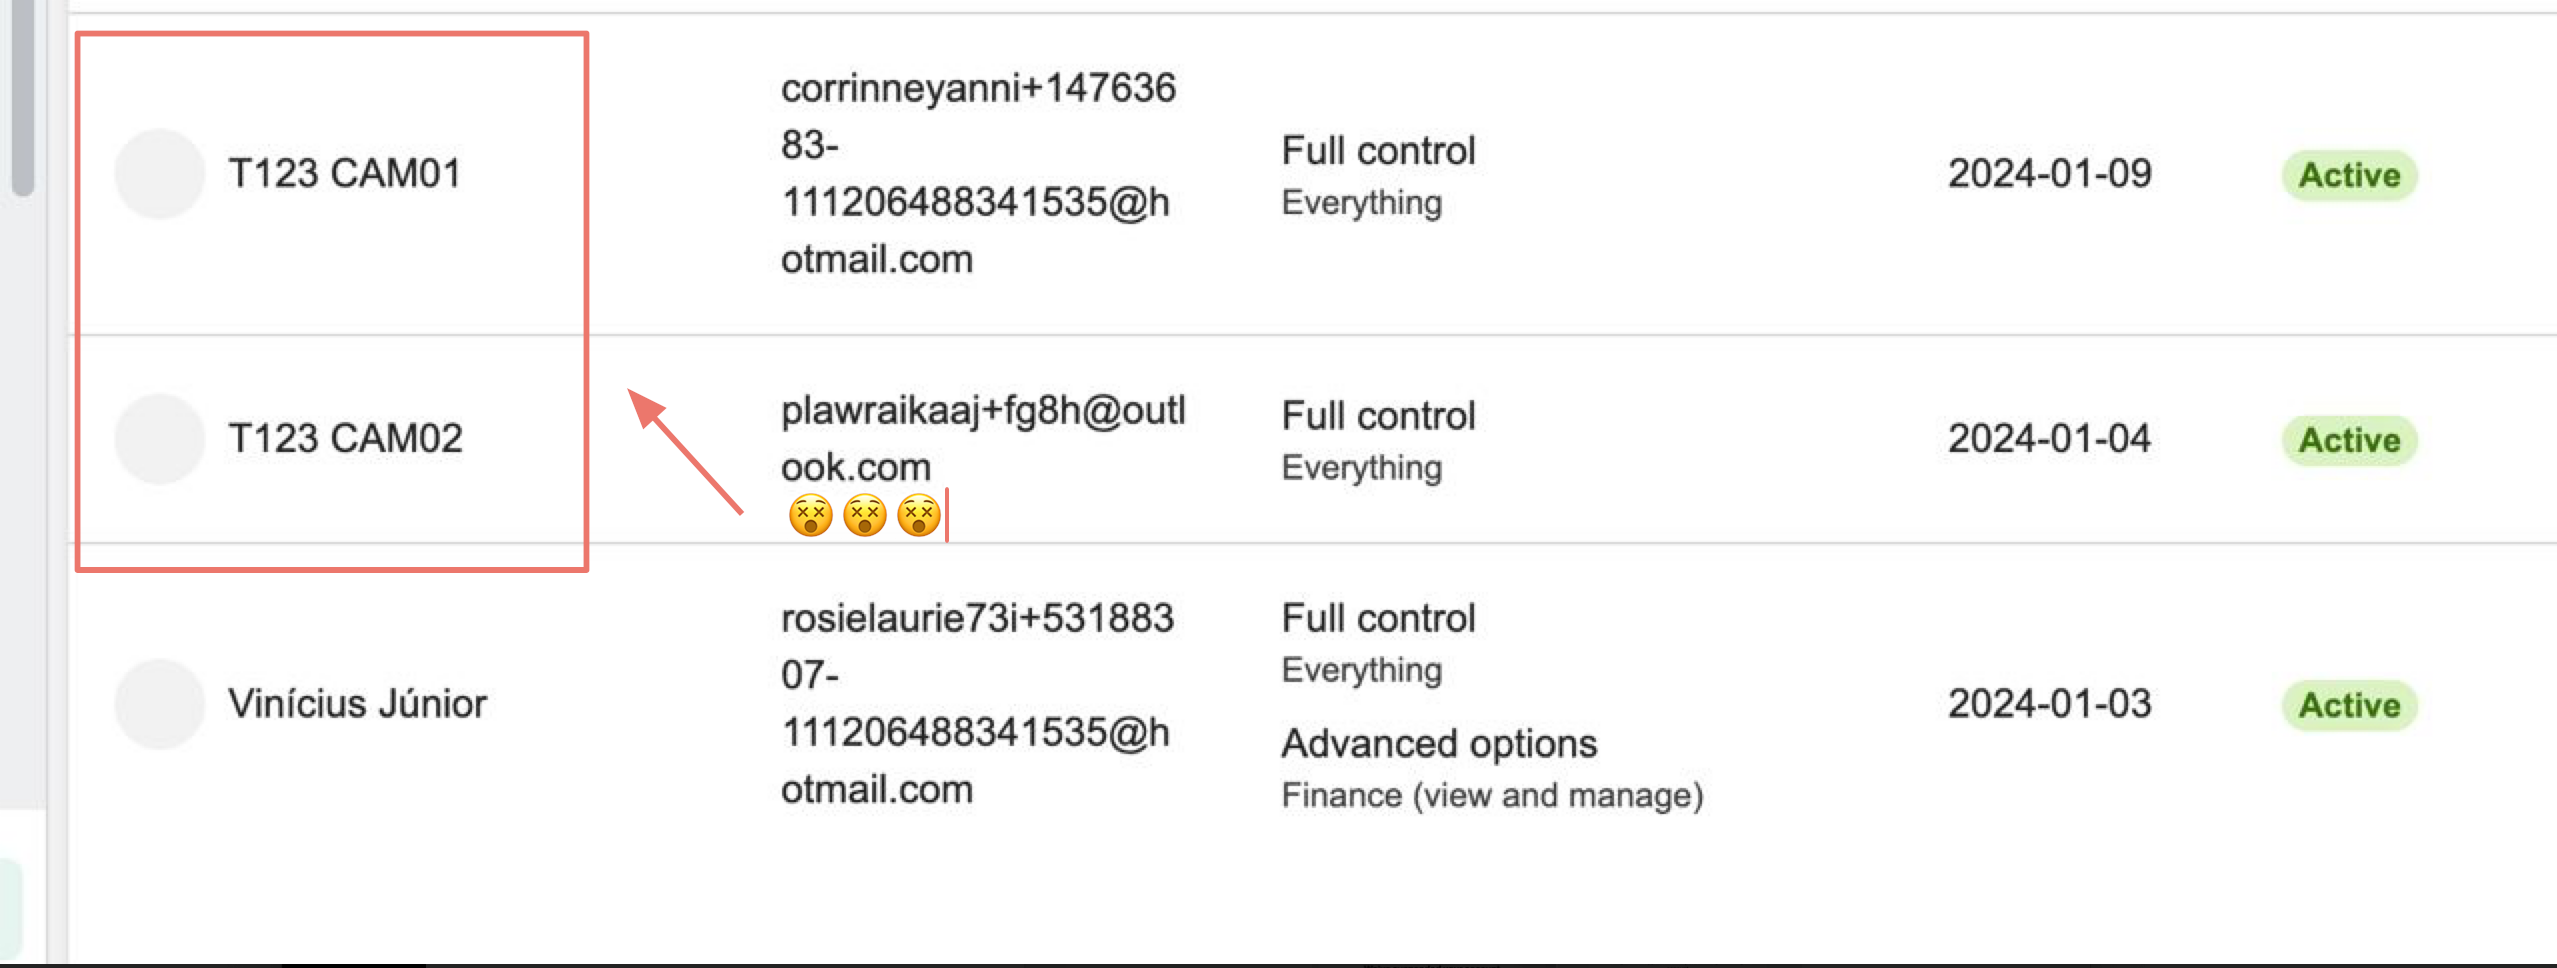Image resolution: width=2557 pixels, height=968 pixels.
Task: Click the rosielaurie73i hotmail email address
Action: pyautogui.click(x=977, y=704)
